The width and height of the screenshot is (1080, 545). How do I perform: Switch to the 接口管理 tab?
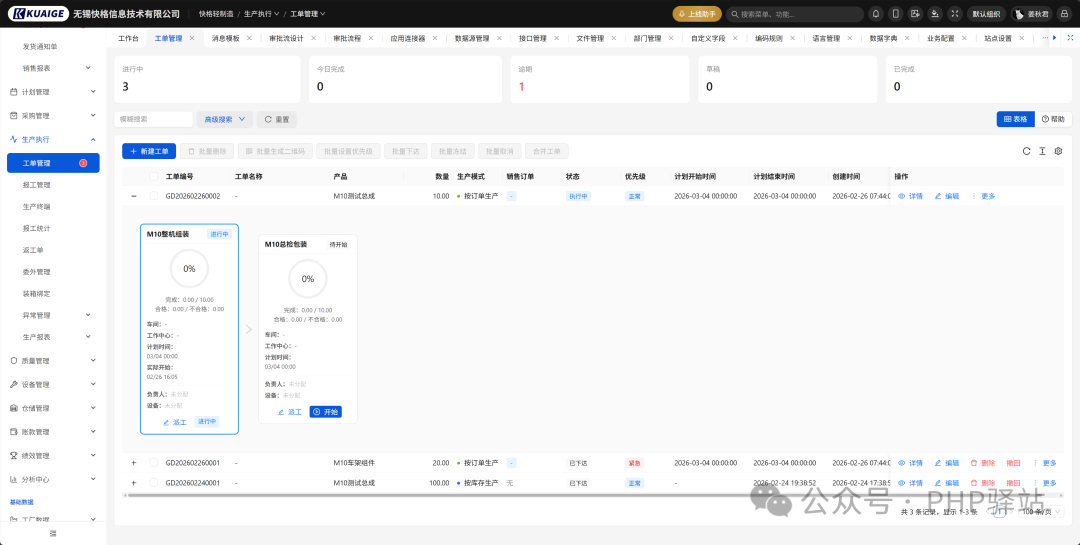(x=532, y=39)
